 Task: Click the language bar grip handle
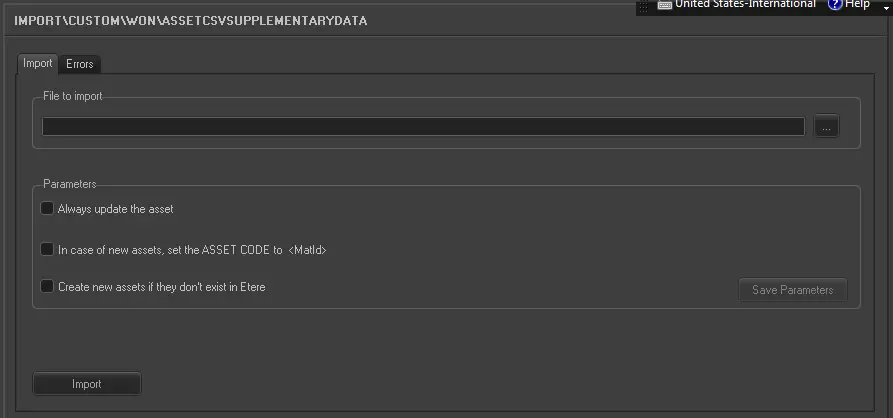[643, 5]
